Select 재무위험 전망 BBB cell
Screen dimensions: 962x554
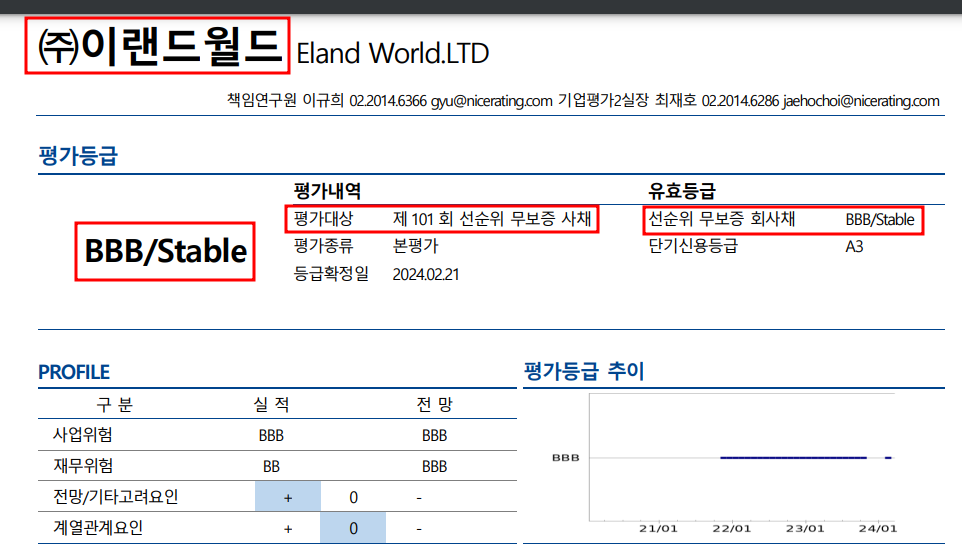coord(434,467)
